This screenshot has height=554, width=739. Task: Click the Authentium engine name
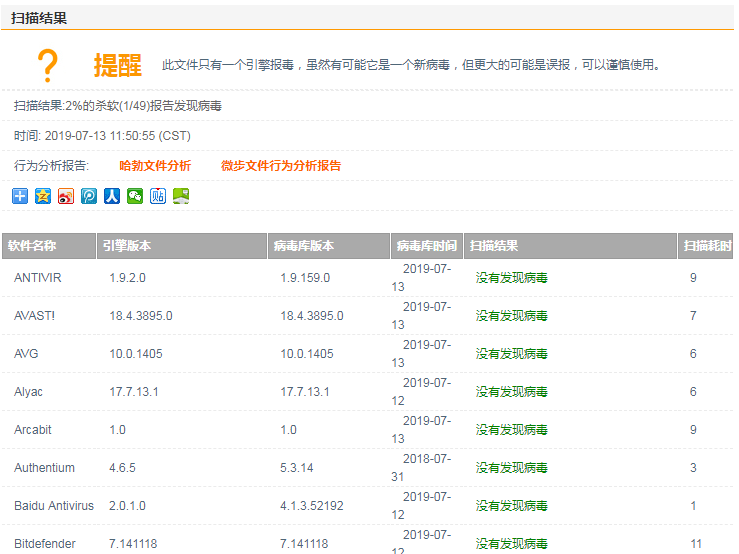coord(44,468)
